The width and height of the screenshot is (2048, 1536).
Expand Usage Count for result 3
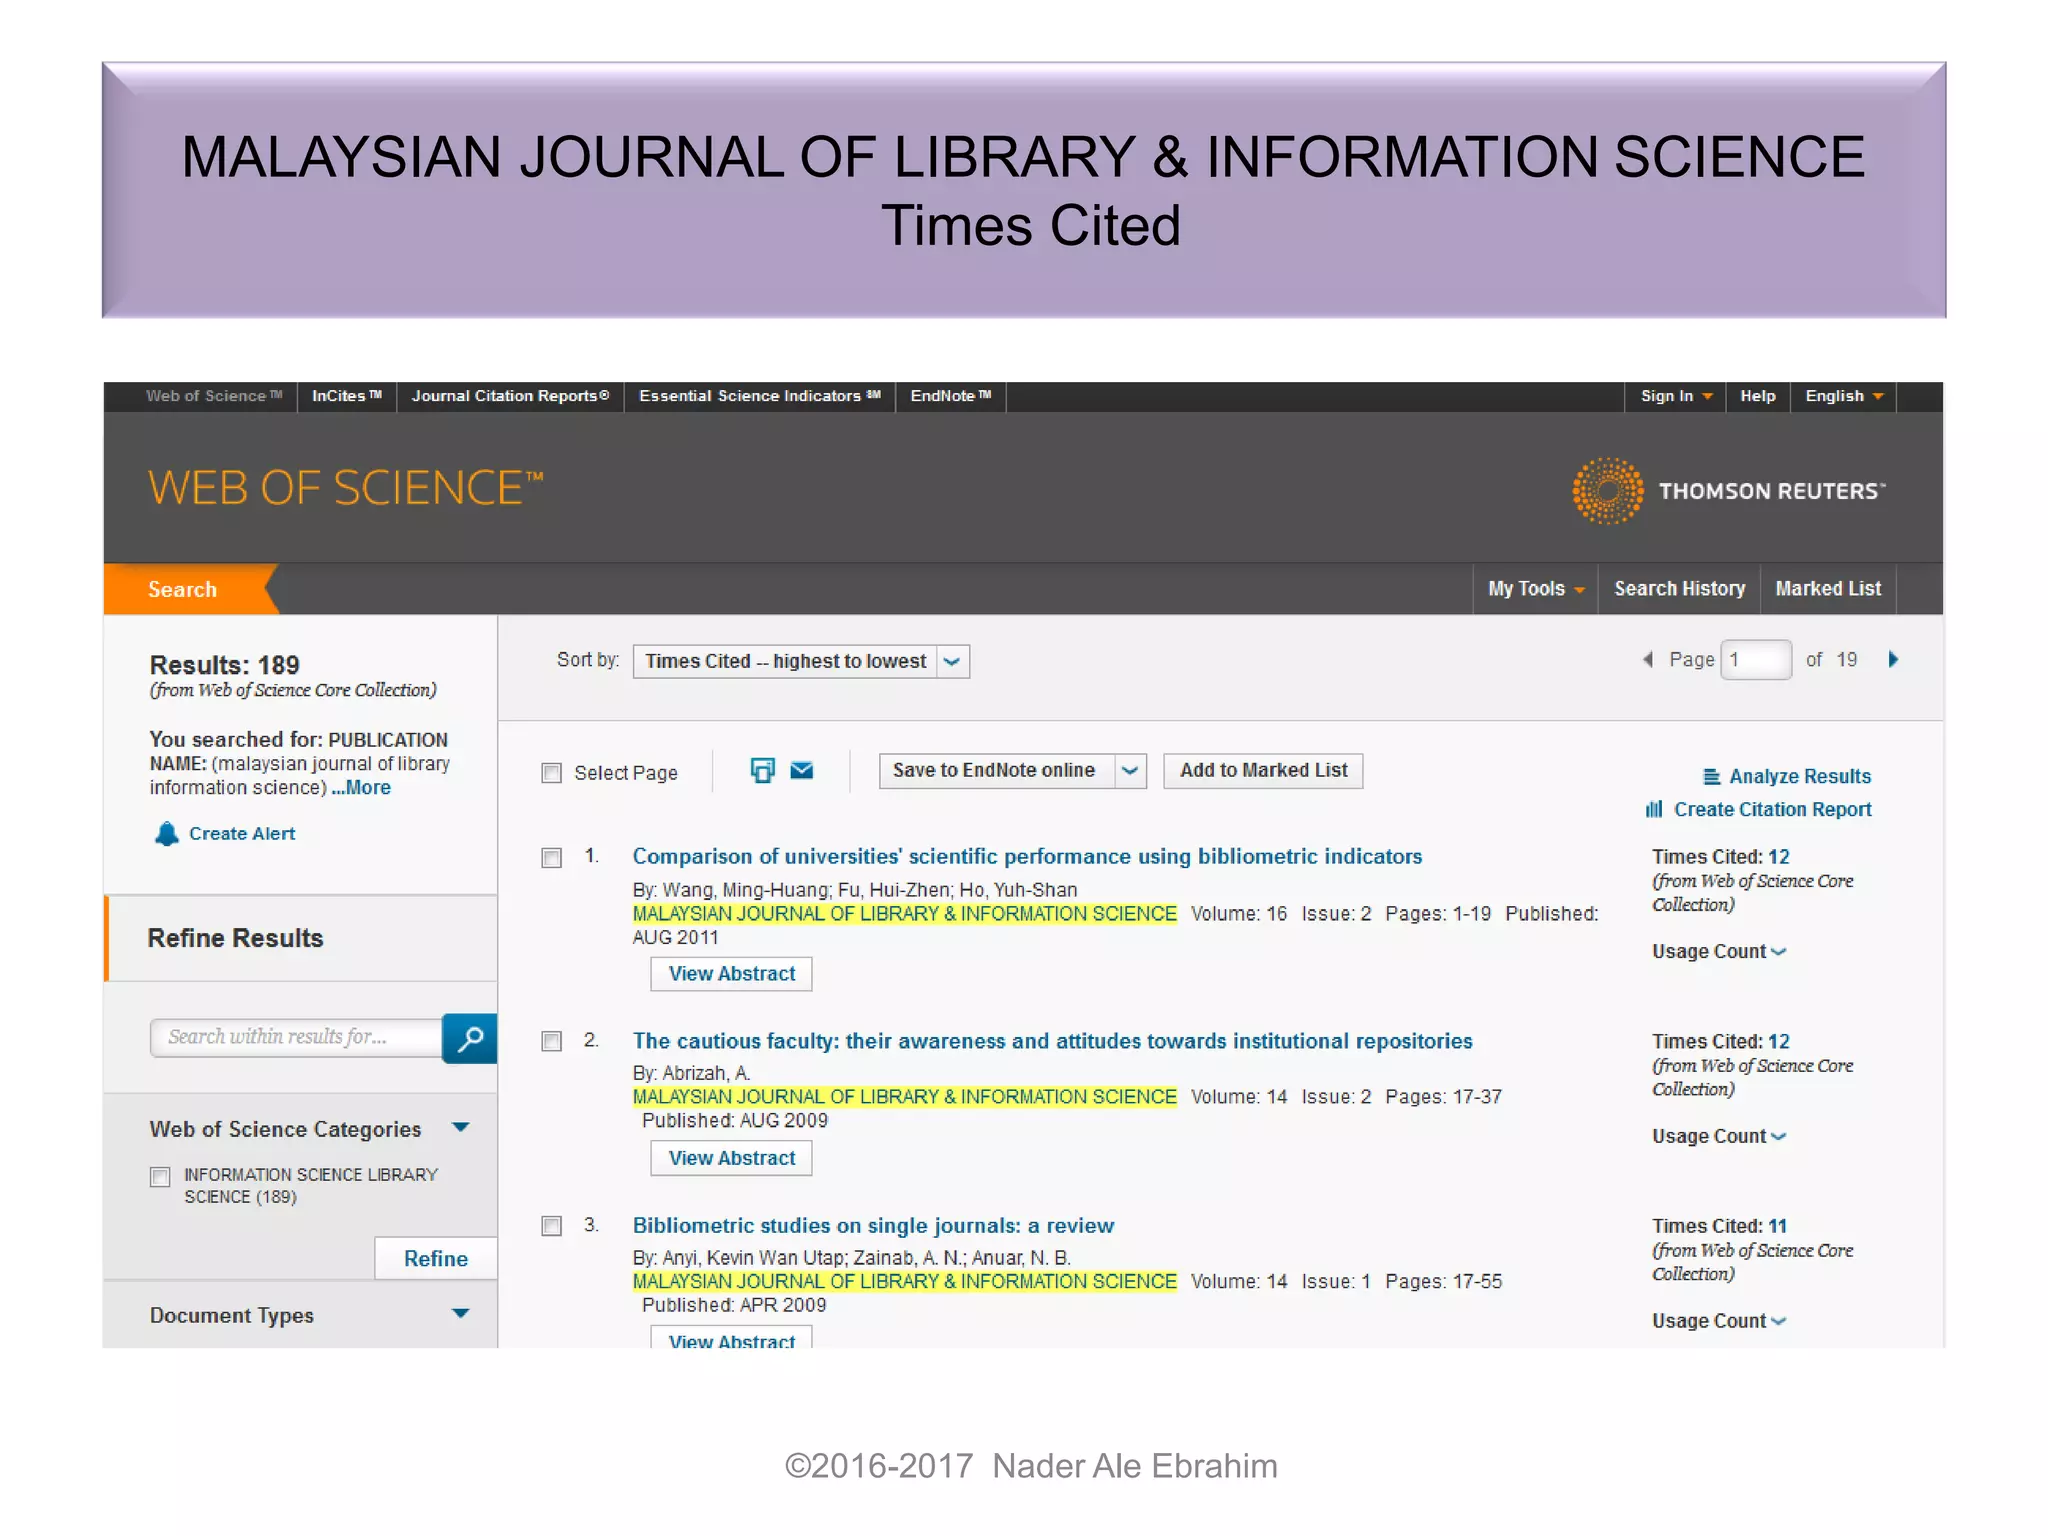pyautogui.click(x=1718, y=1321)
